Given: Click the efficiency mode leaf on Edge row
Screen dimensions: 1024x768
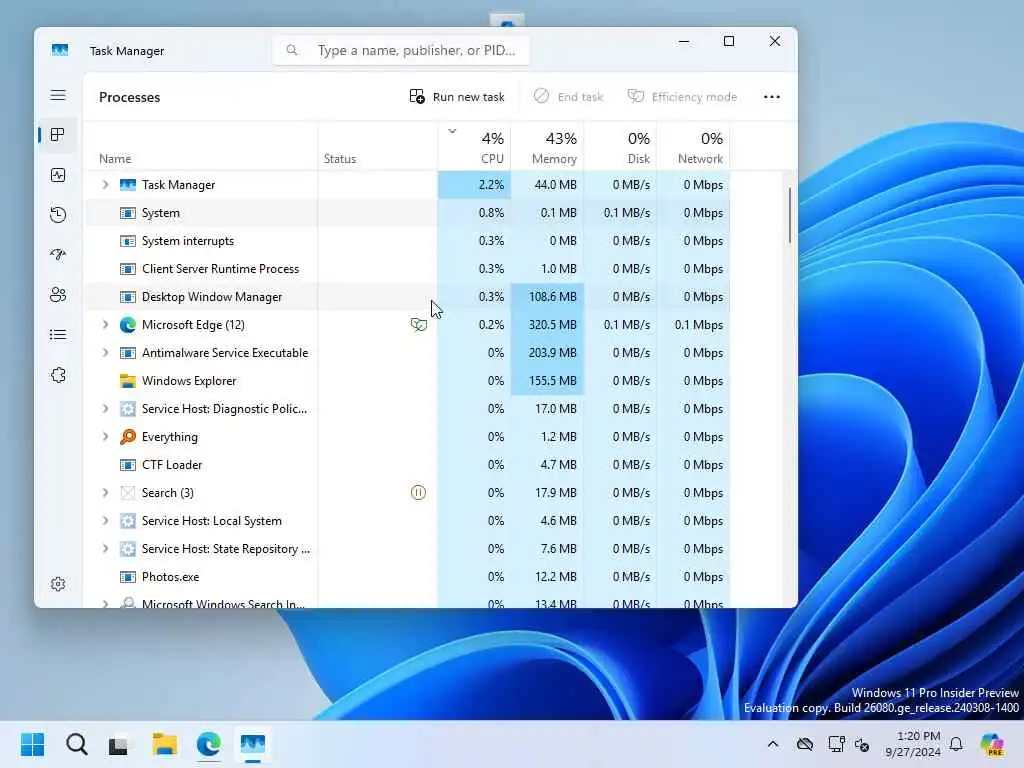Looking at the screenshot, I should click(419, 325).
